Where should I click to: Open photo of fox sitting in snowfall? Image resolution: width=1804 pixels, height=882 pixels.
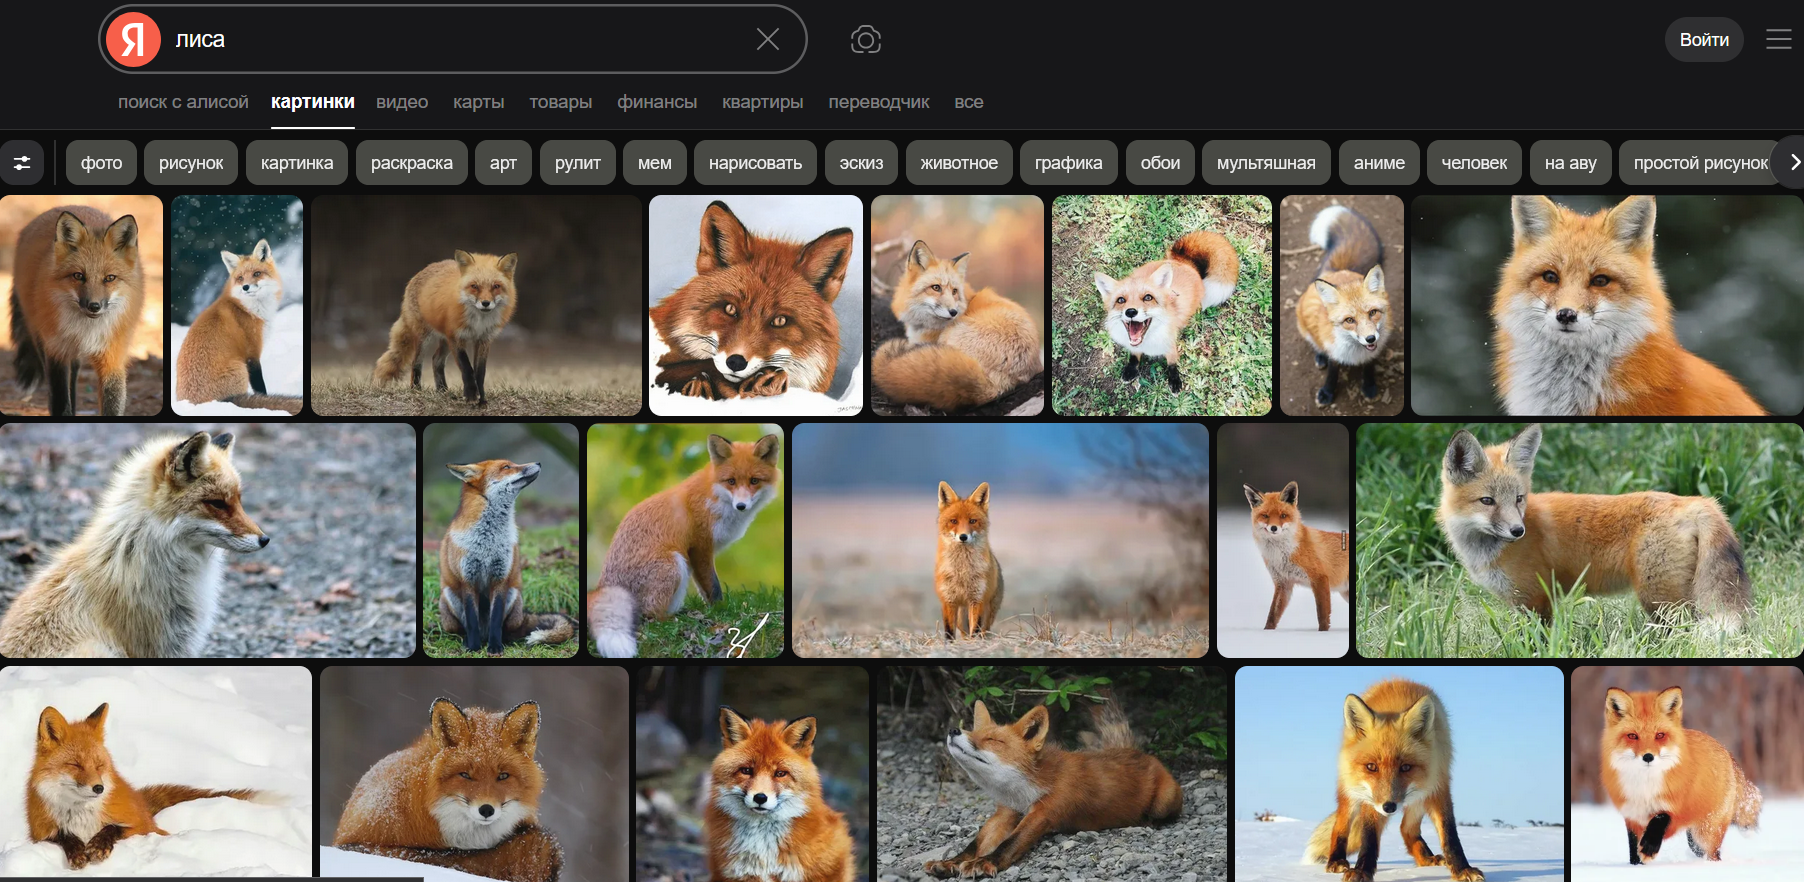click(237, 305)
